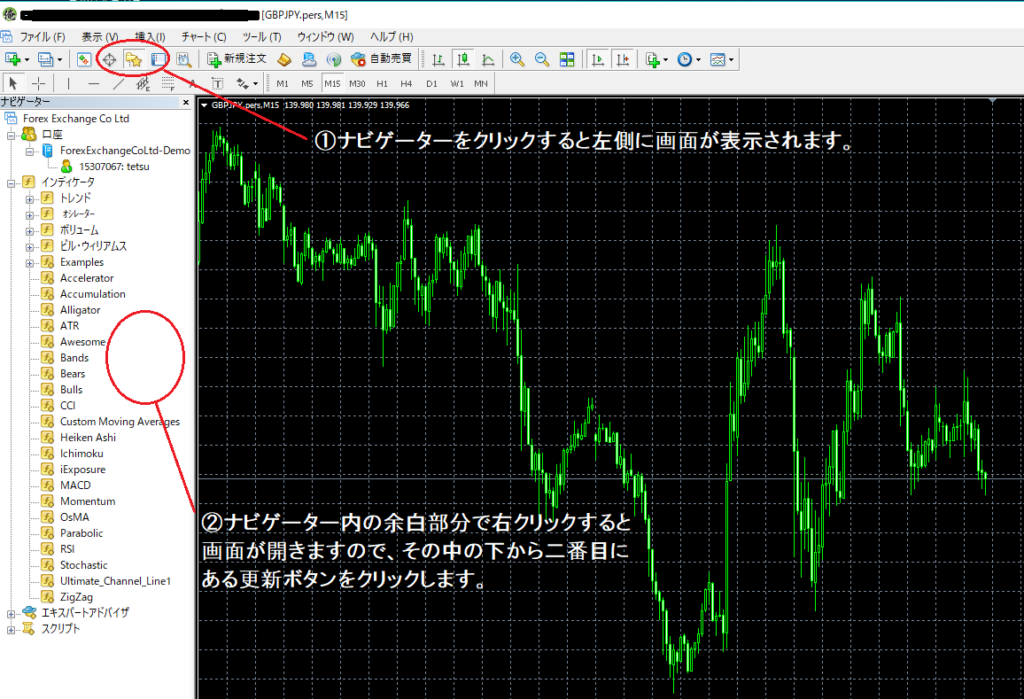Open the Data Window crosshair icon

pos(109,59)
